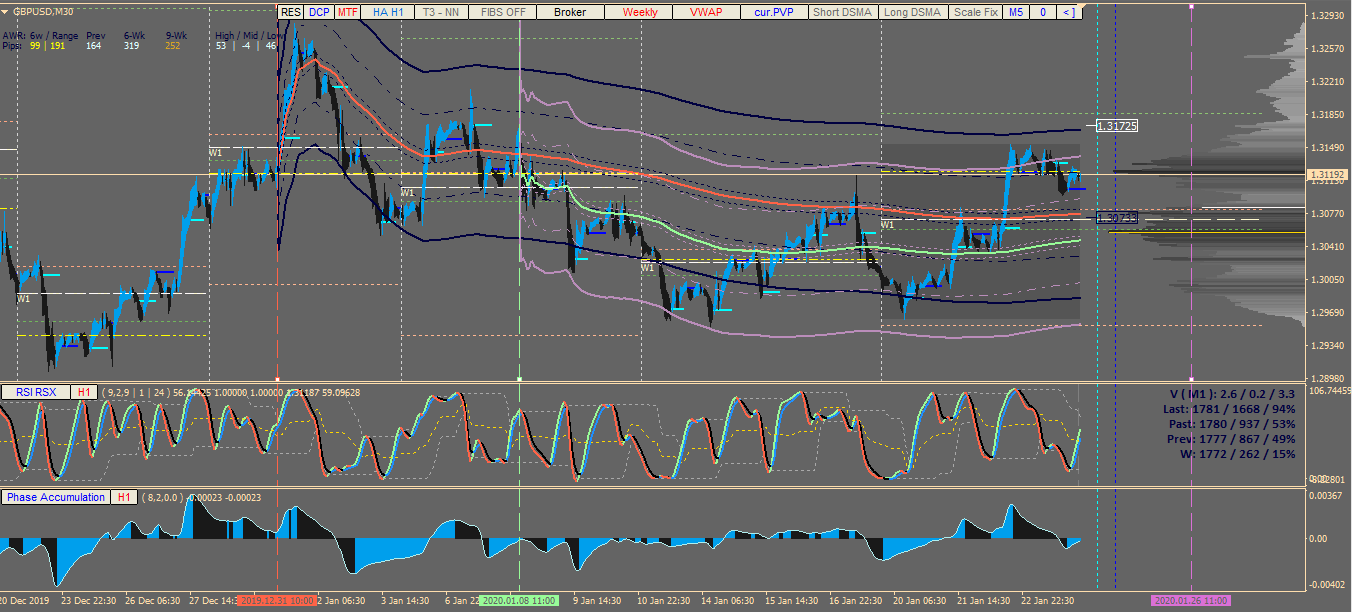Click the 1.30733 price label
The width and height of the screenshot is (1353, 612).
1117,217
